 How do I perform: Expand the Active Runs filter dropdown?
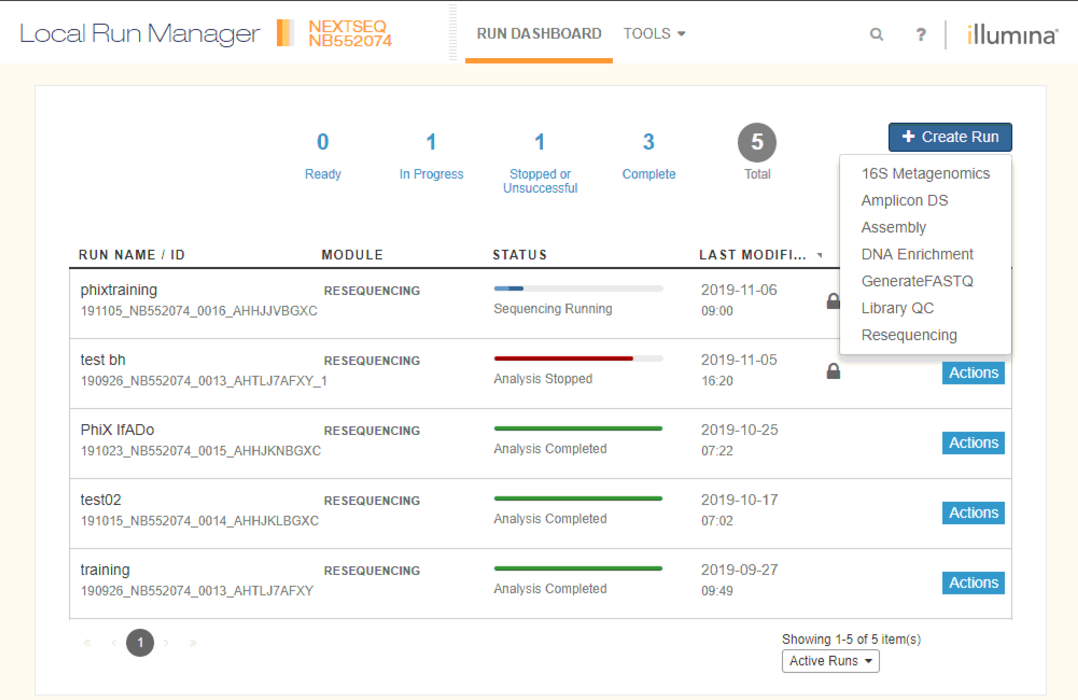pos(830,661)
